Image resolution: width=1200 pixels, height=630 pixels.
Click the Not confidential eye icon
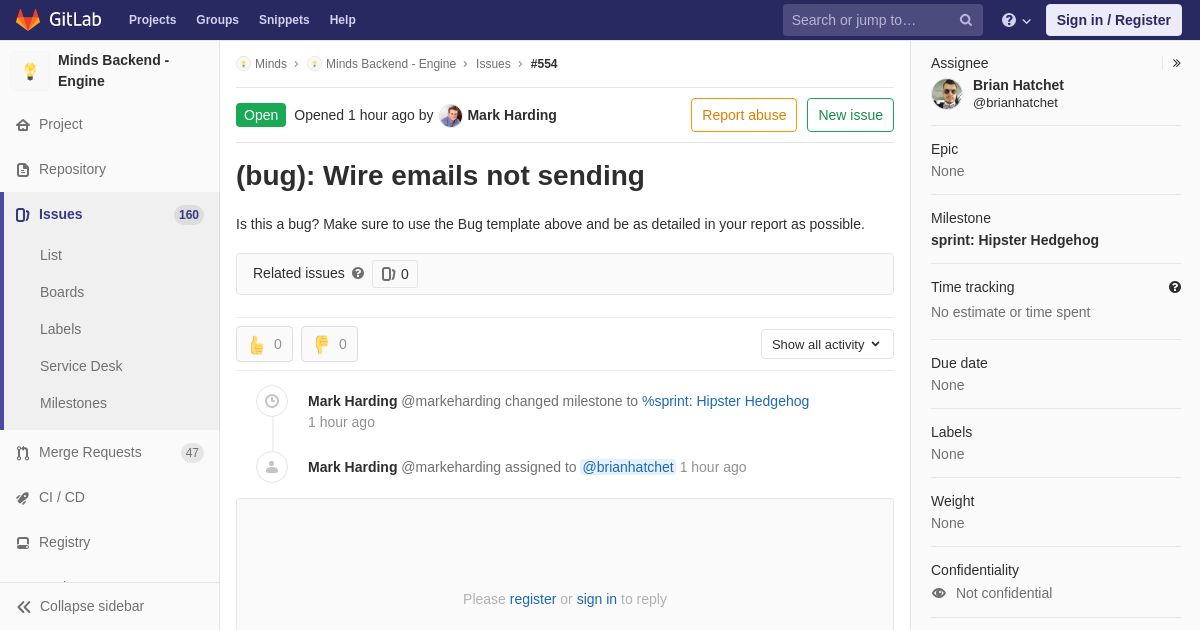[939, 593]
